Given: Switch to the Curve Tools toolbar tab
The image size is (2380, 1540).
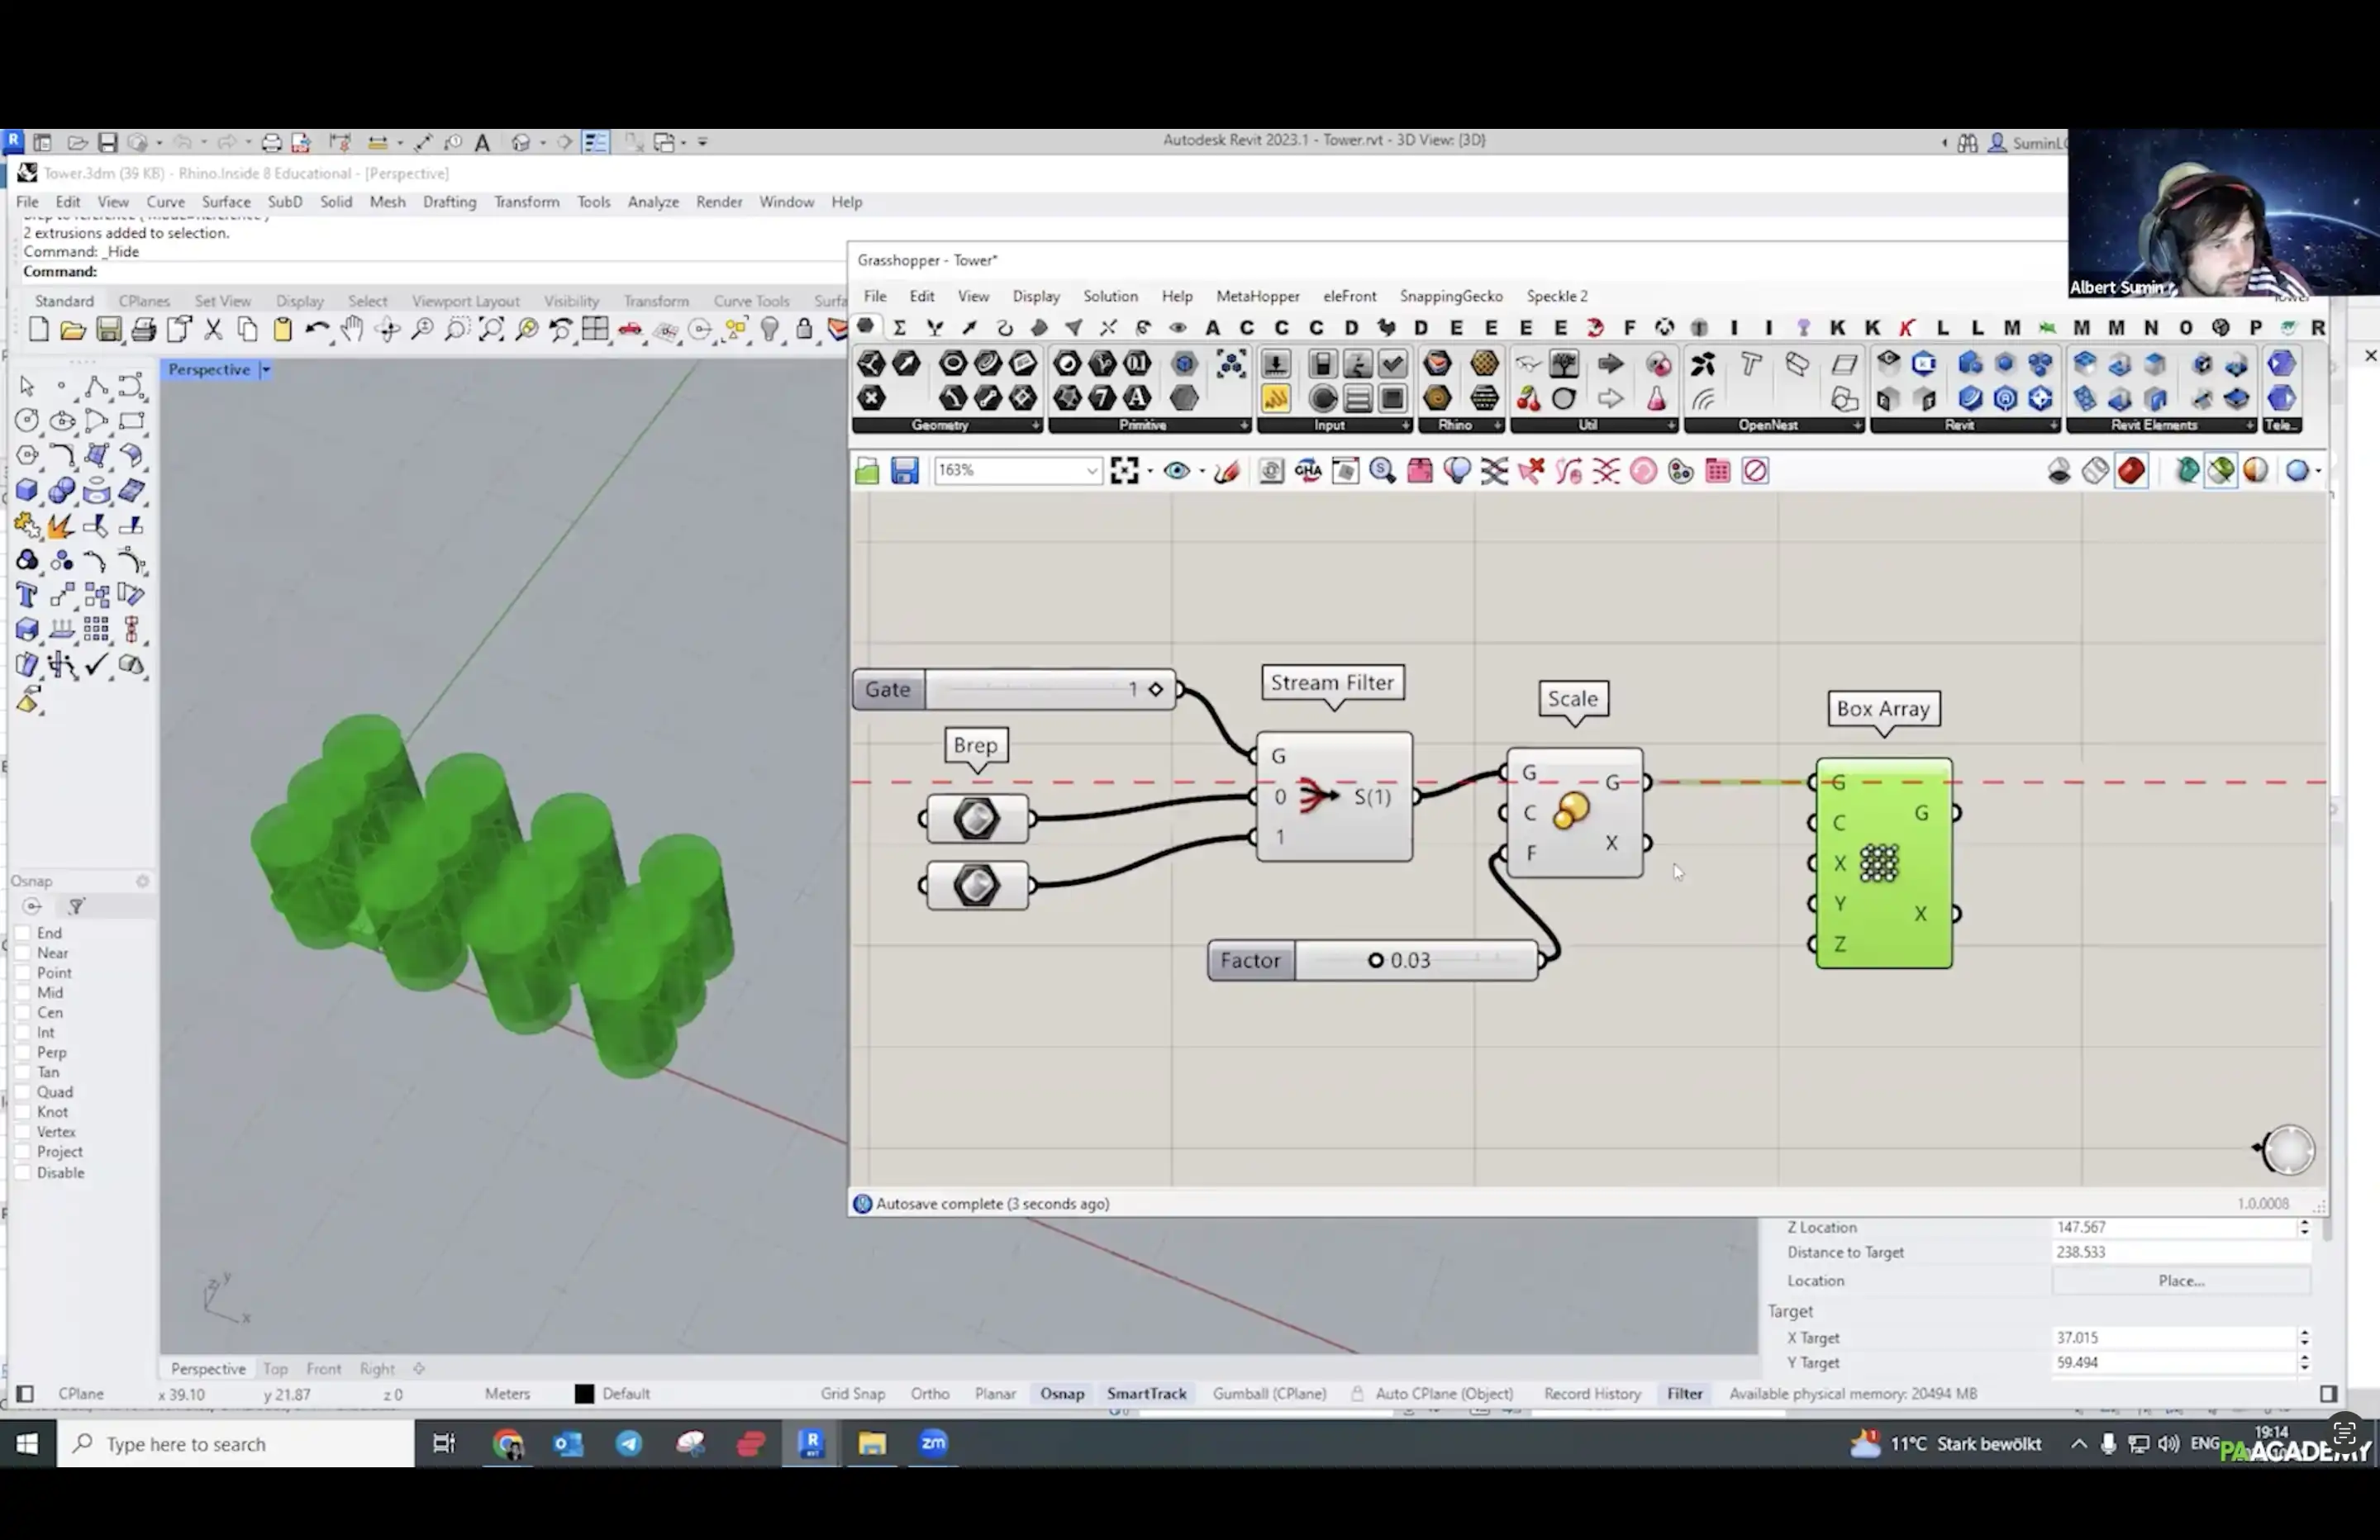Looking at the screenshot, I should (x=751, y=301).
